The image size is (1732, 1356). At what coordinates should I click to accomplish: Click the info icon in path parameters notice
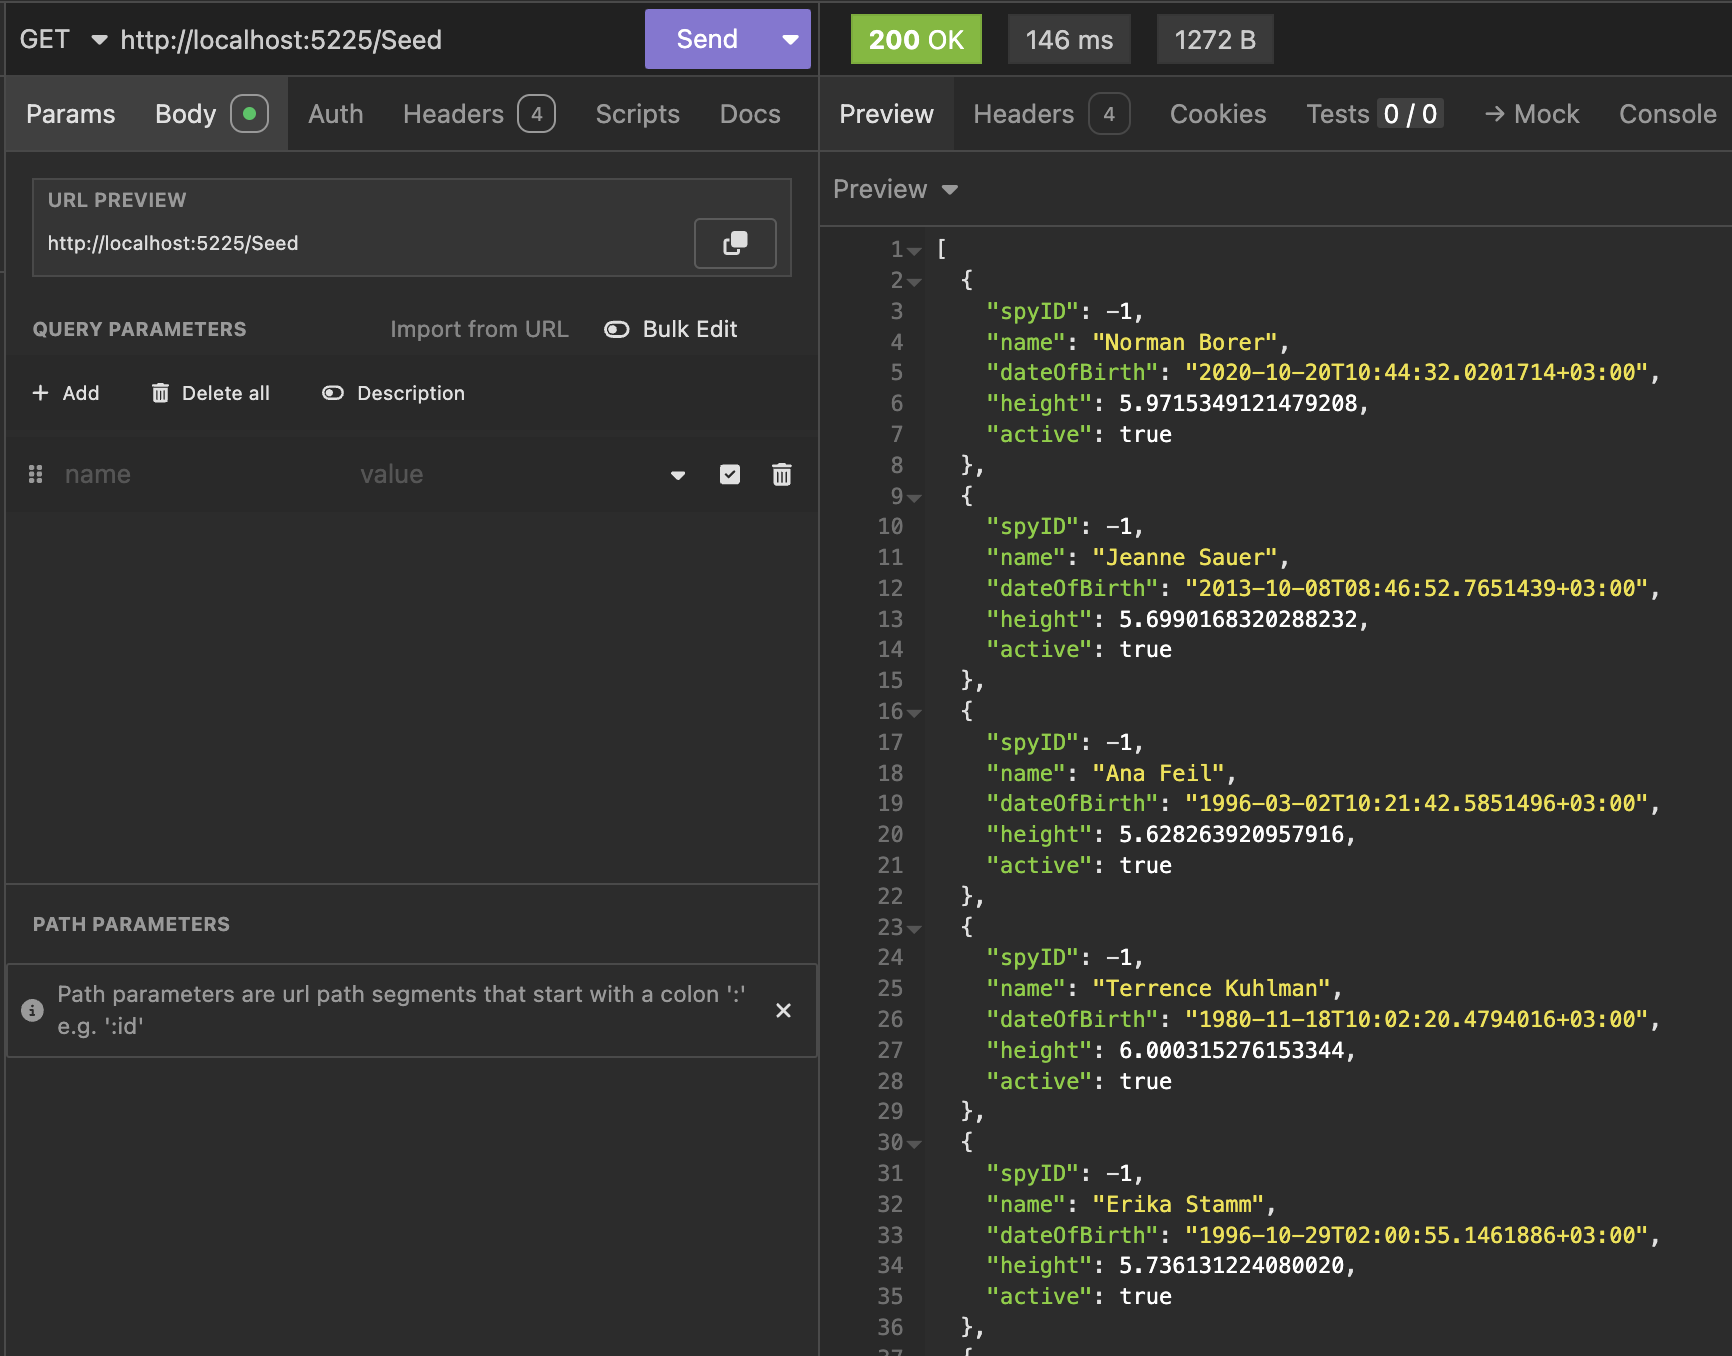32,1010
